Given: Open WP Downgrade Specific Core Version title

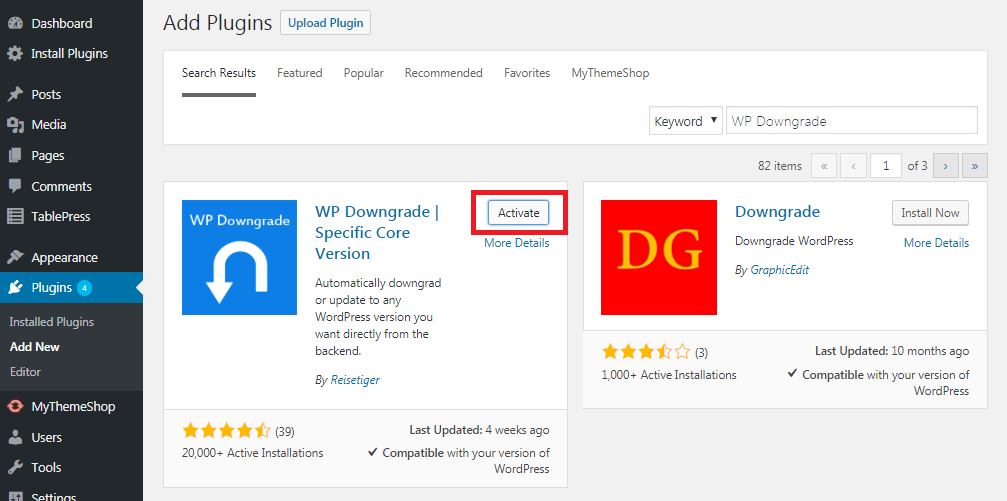Looking at the screenshot, I should 377,233.
